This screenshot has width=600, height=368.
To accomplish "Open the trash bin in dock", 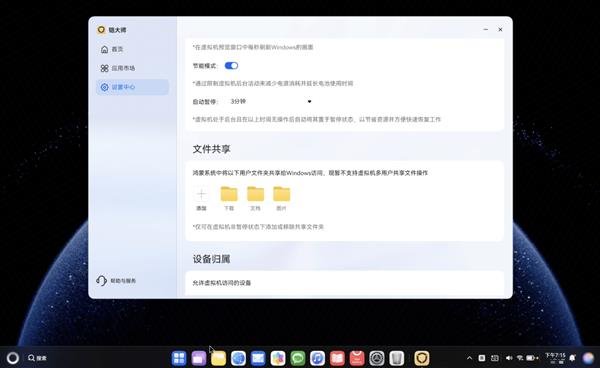I will coord(396,358).
